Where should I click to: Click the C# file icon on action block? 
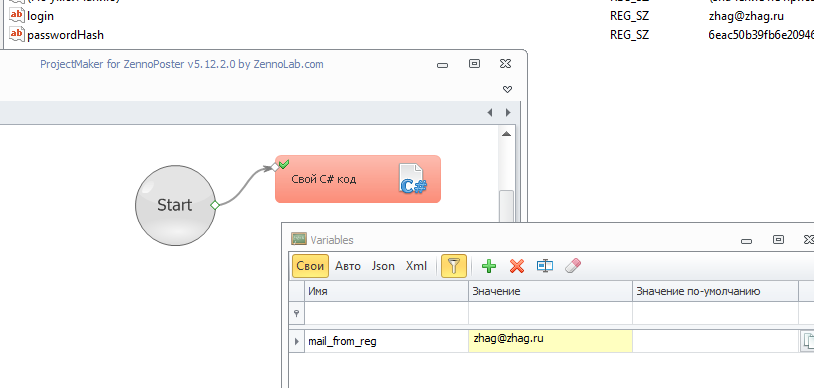[412, 179]
